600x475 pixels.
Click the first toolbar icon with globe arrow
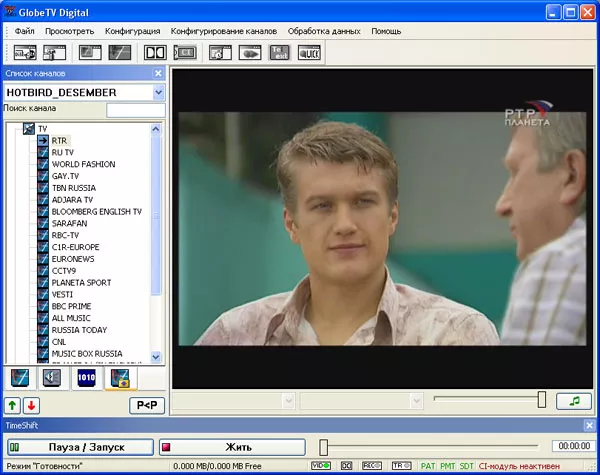pos(25,52)
